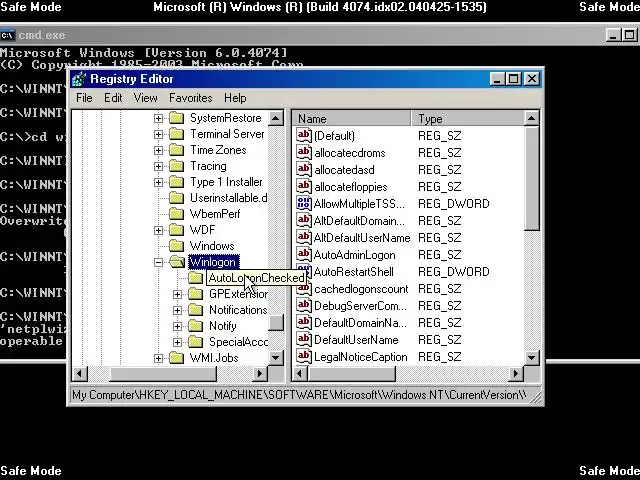Select the AutoRestartShell value
The image size is (640, 480).
[353, 272]
